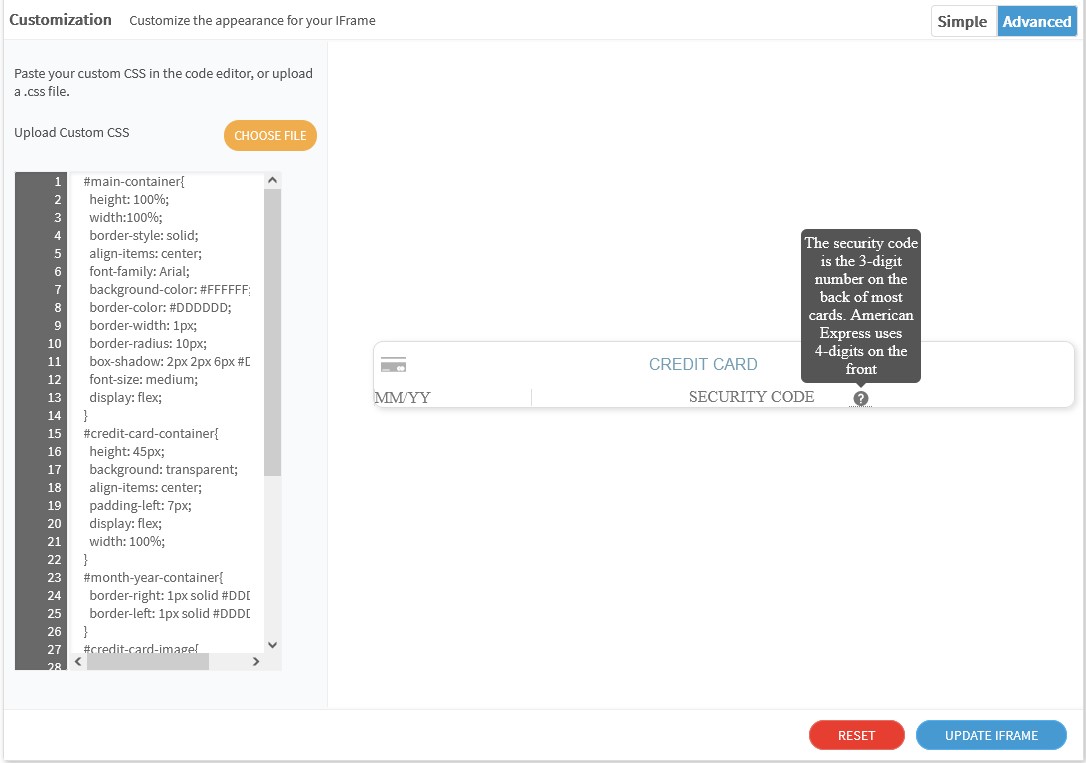Switch to Advanced customization mode

(x=1036, y=22)
